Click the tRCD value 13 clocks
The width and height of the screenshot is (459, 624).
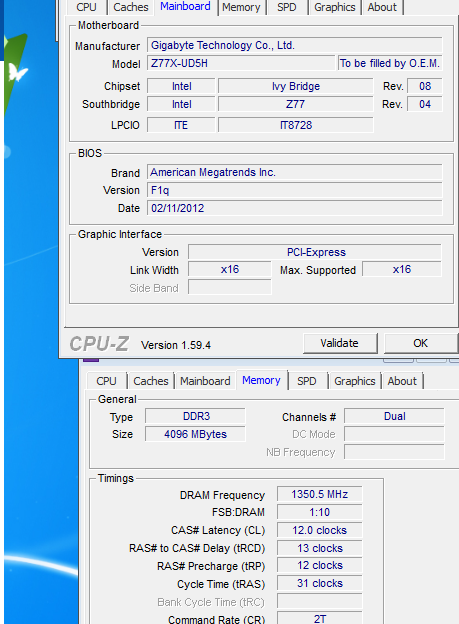320,548
